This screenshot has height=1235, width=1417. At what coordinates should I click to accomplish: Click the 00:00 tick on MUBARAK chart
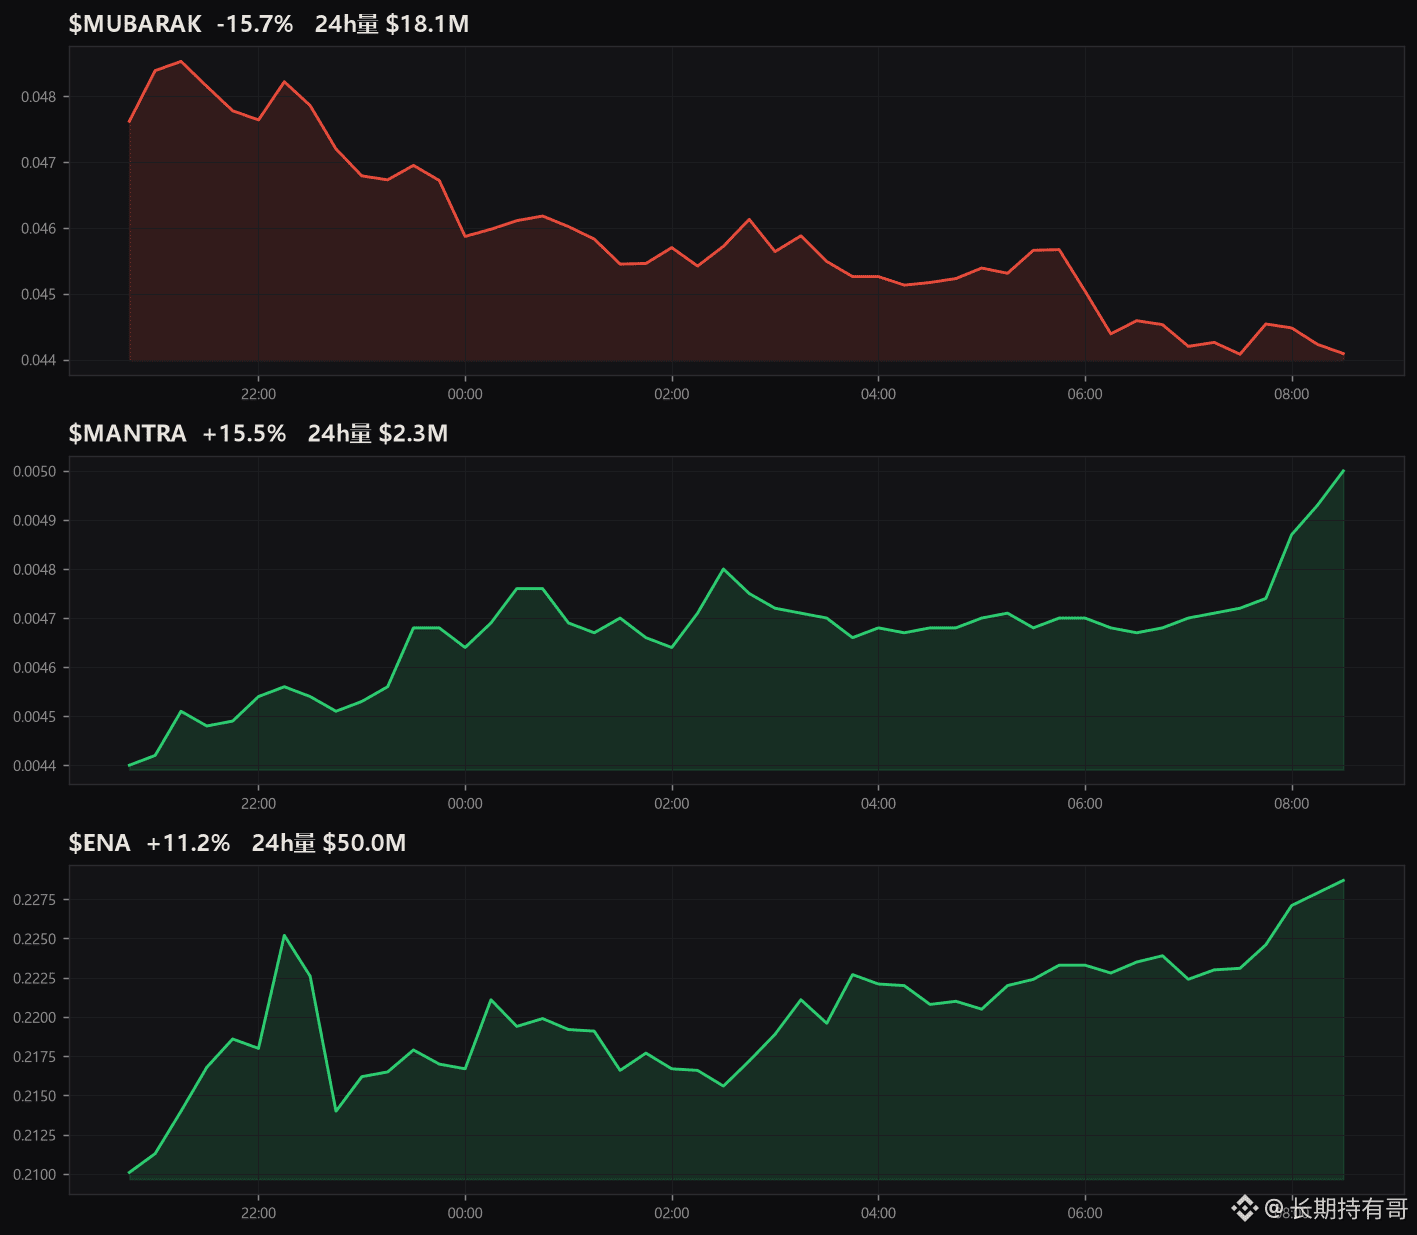[465, 394]
